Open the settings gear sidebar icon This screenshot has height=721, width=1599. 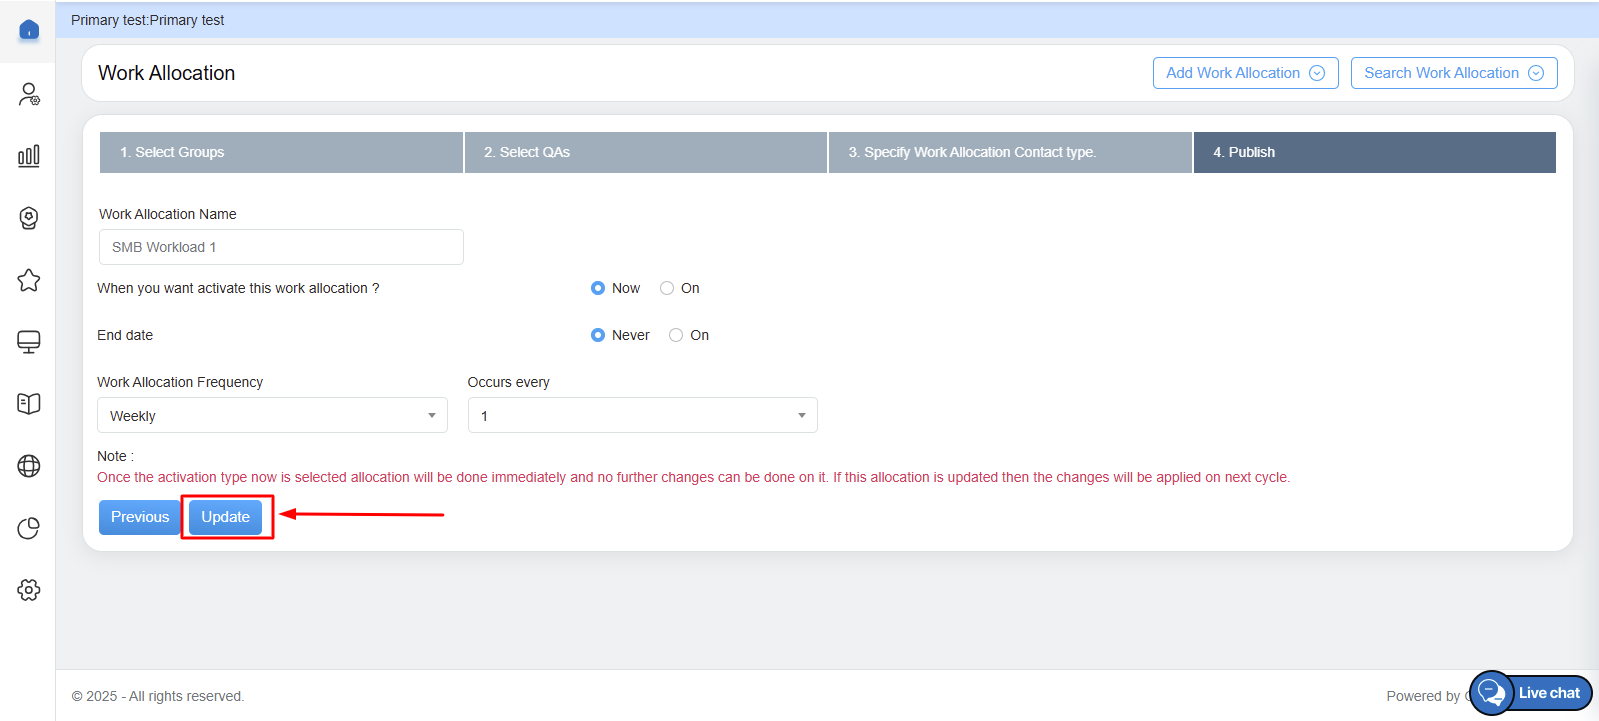[29, 590]
